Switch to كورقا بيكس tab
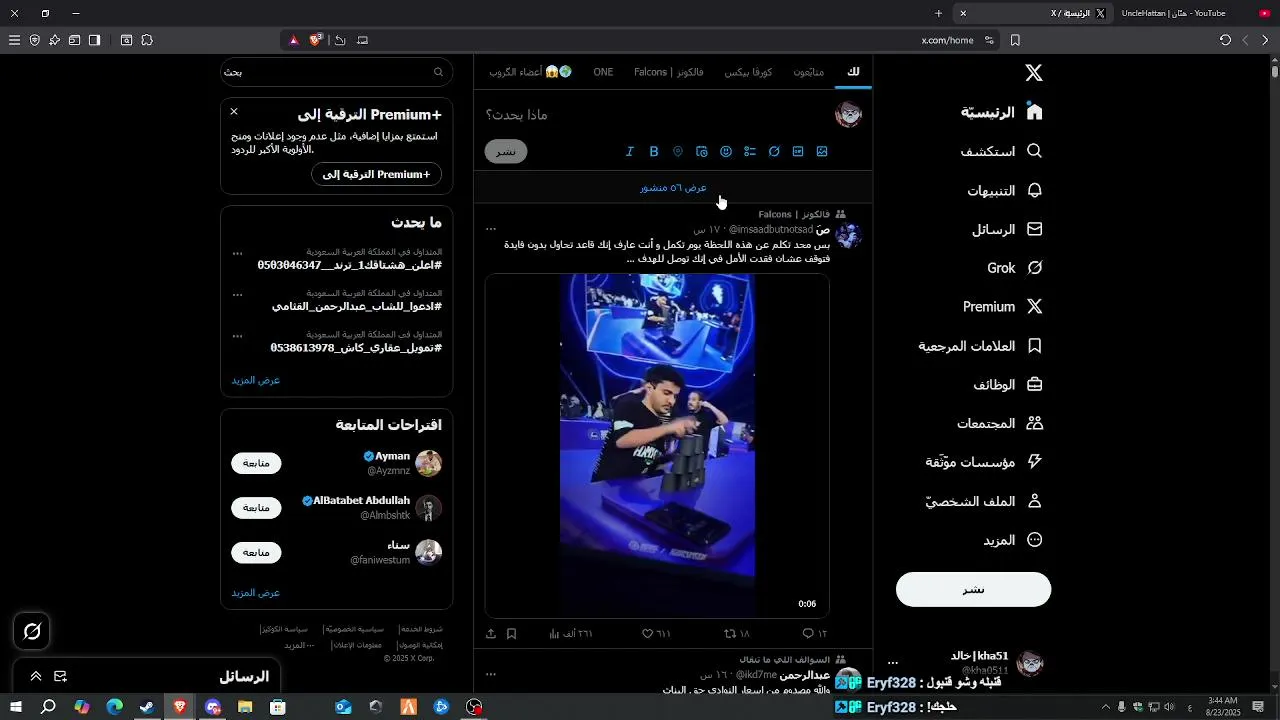The image size is (1280, 720). click(x=748, y=72)
